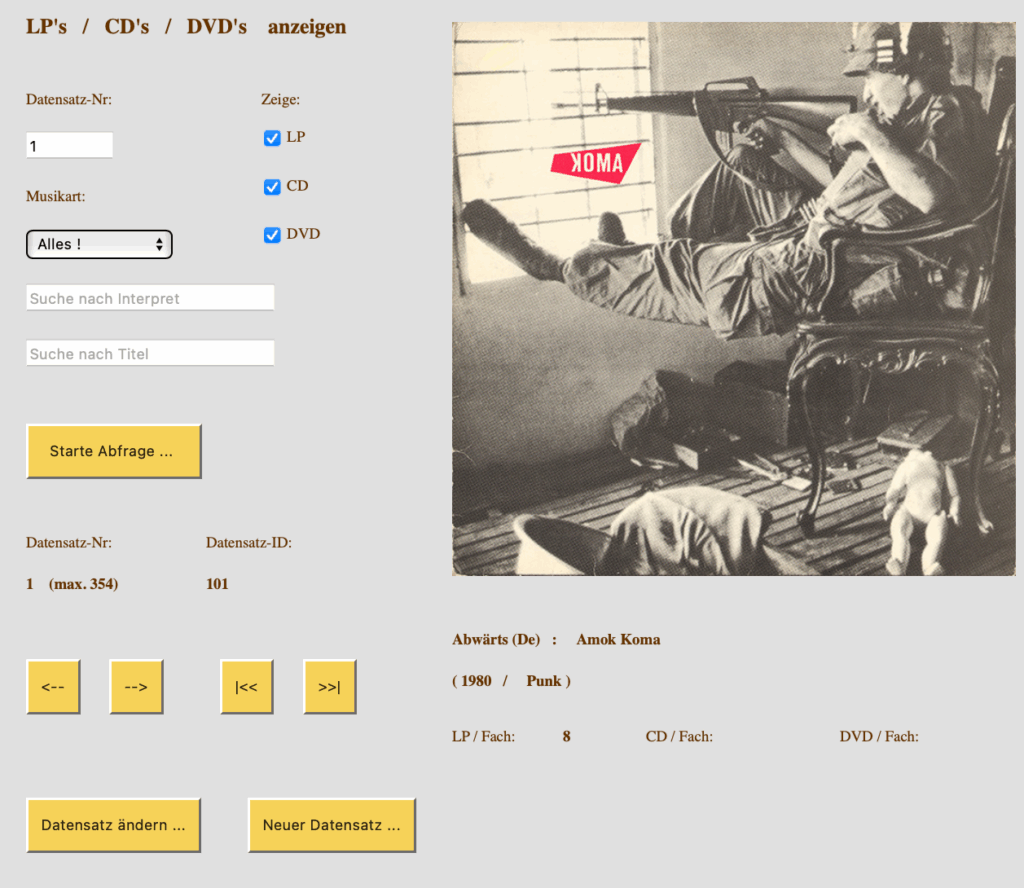Screen dimensions: 1024x888
Task: Click the 'CD / Fach:' label
Action: click(x=679, y=737)
